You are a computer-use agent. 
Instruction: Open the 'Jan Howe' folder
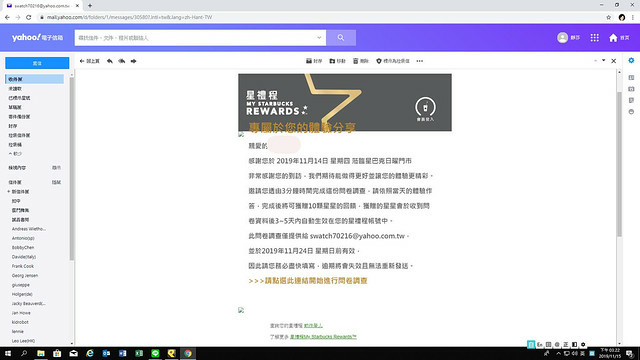tap(21, 313)
